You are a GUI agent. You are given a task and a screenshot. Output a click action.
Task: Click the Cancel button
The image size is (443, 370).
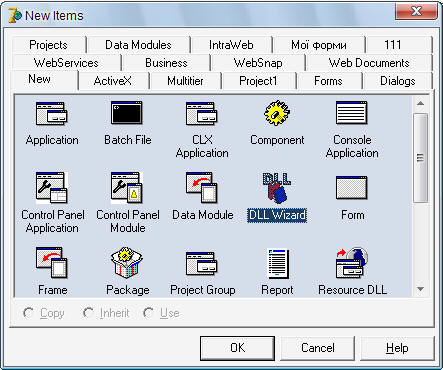318,348
